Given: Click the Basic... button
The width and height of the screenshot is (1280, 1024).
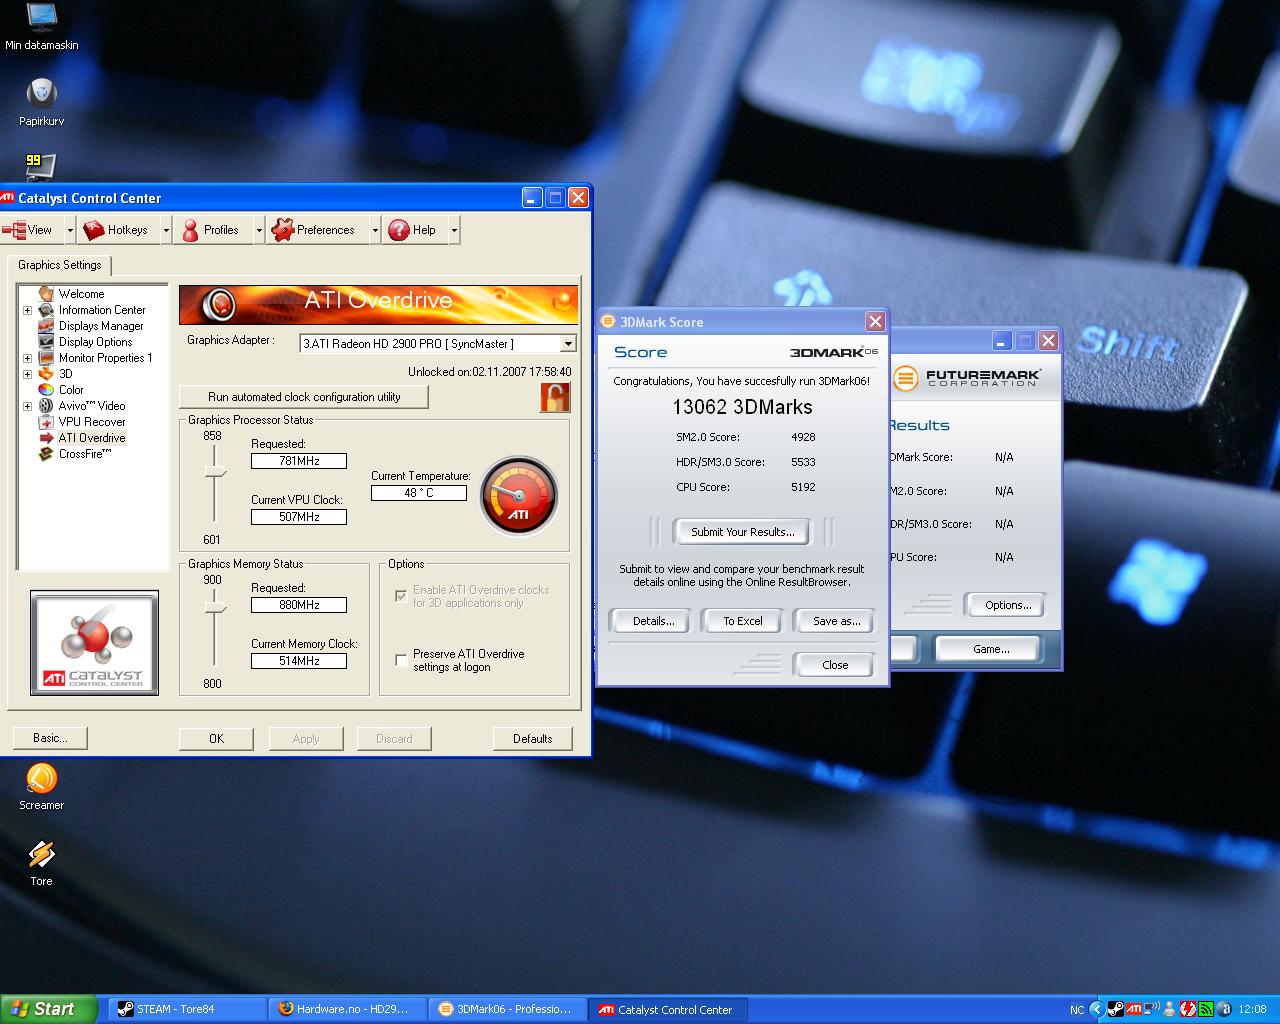Looking at the screenshot, I should tap(50, 738).
